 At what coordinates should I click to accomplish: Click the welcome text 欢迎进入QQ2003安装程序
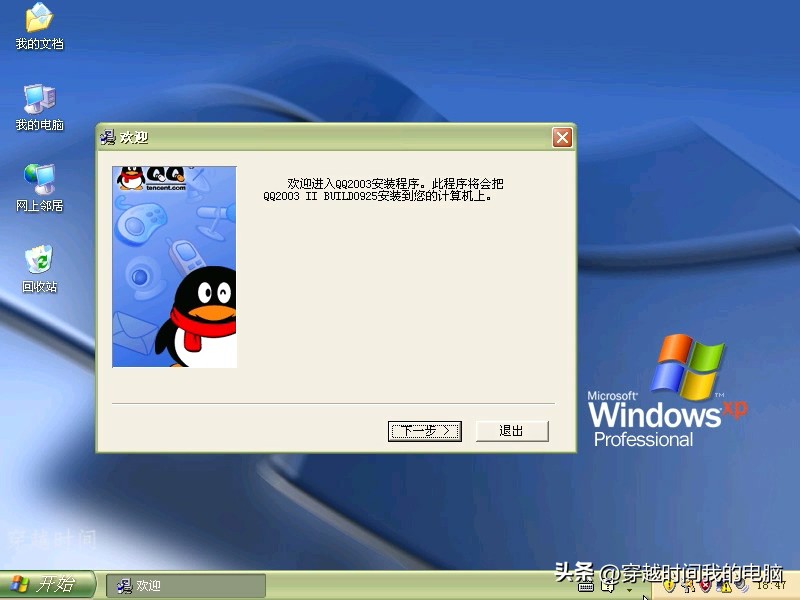pos(355,183)
